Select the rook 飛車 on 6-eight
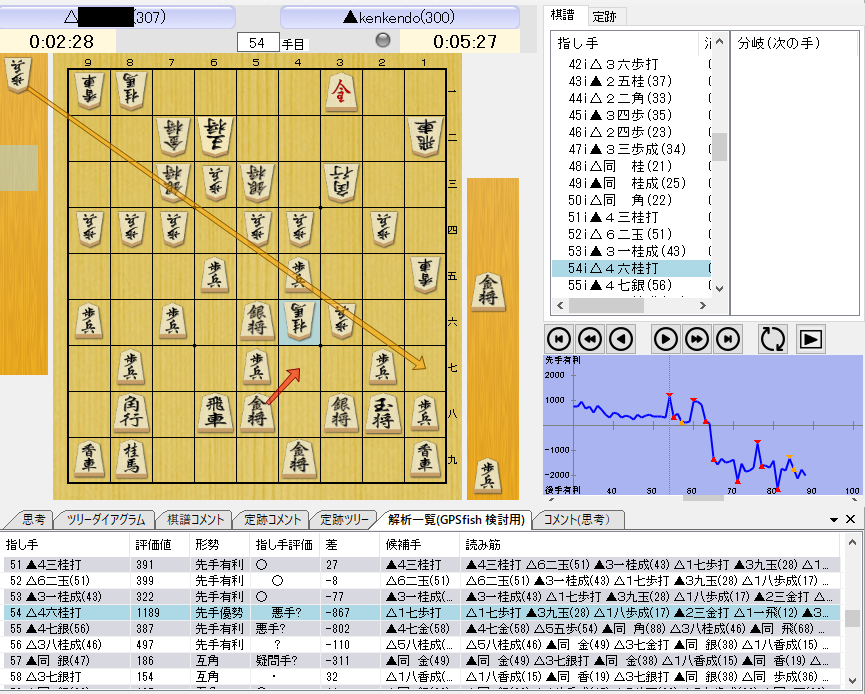Viewport: 865px width, 694px height. pos(215,414)
